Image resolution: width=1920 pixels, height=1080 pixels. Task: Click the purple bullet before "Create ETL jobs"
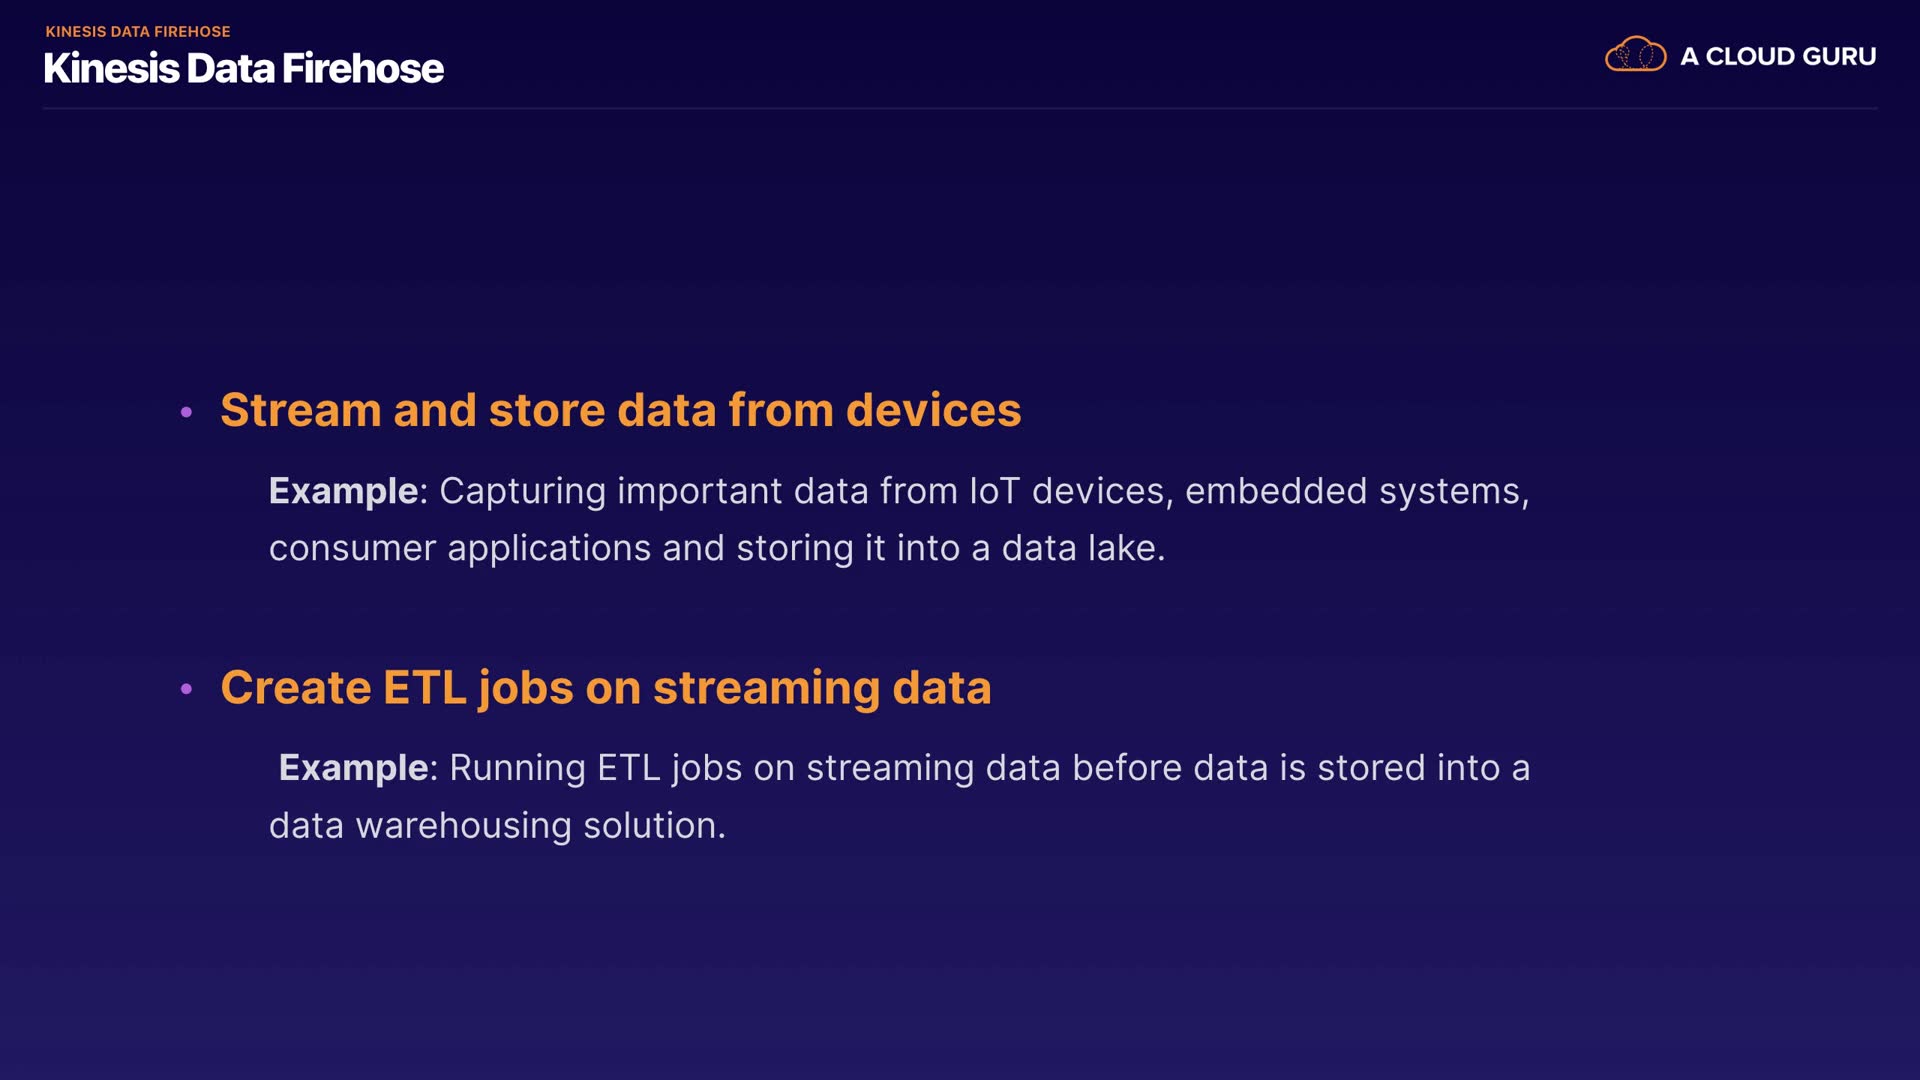(186, 689)
